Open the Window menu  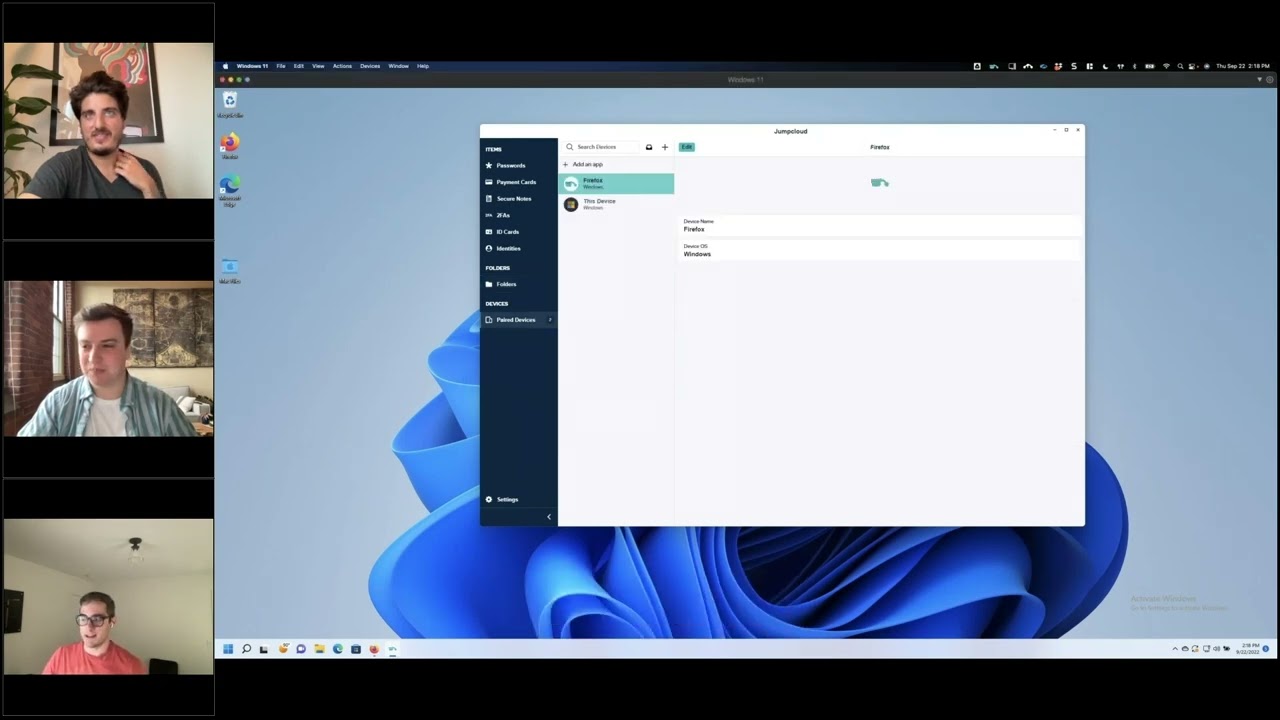(x=398, y=66)
